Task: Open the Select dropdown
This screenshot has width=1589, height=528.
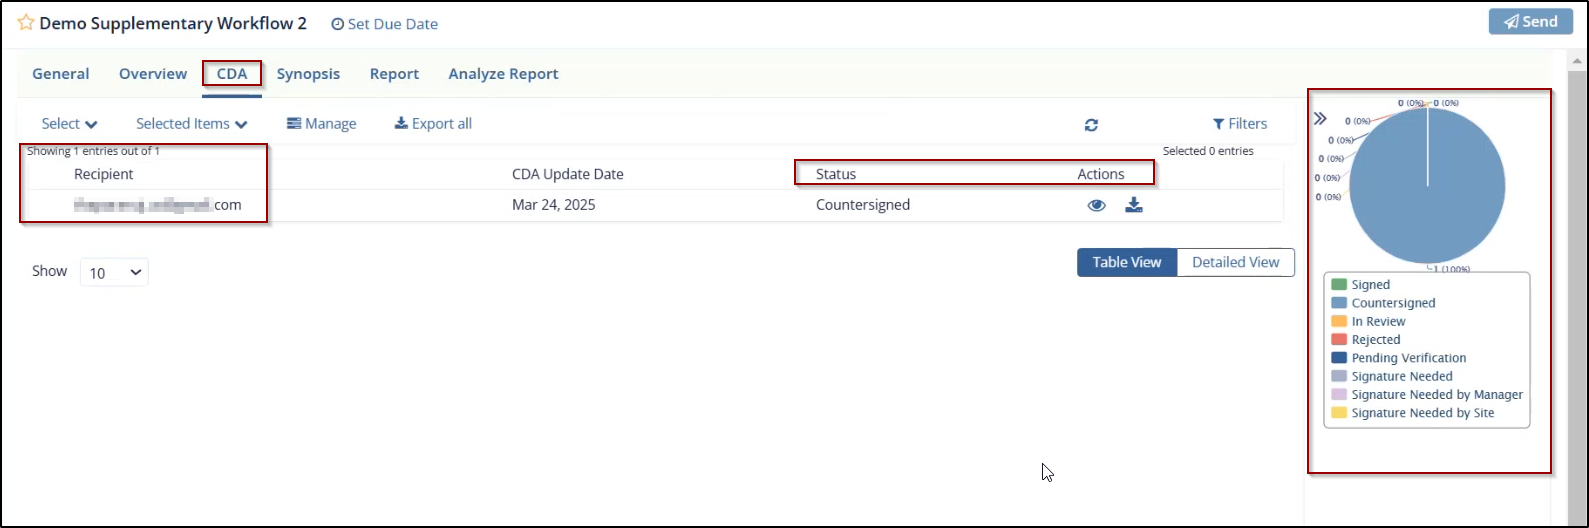Action: tap(69, 124)
